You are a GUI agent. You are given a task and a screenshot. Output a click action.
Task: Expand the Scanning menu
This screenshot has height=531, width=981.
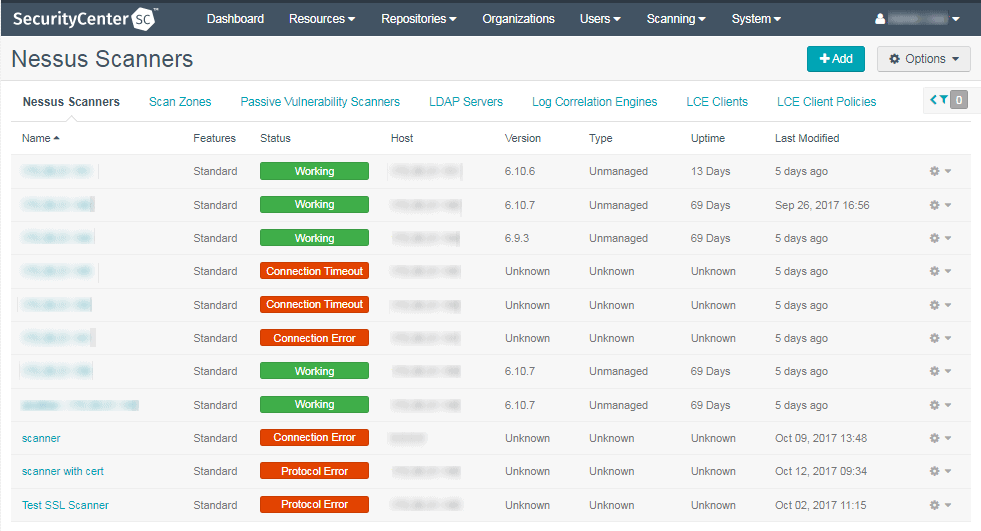[x=676, y=19]
